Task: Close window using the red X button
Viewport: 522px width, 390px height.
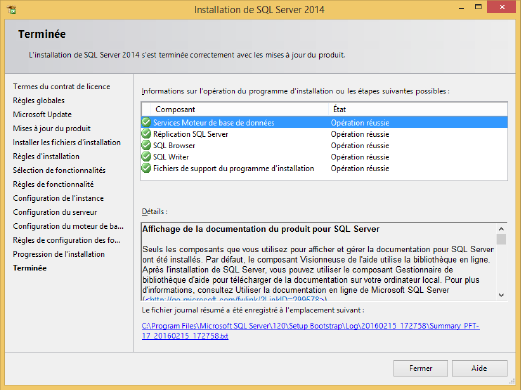Action: pyautogui.click(x=502, y=7)
